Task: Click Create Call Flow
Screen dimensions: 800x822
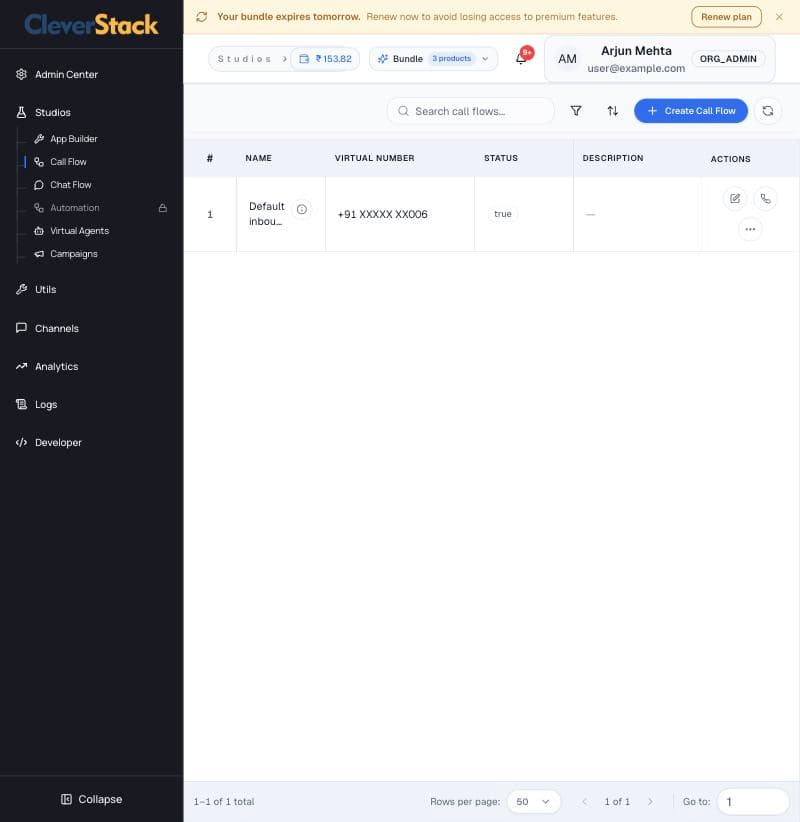Action: point(690,111)
